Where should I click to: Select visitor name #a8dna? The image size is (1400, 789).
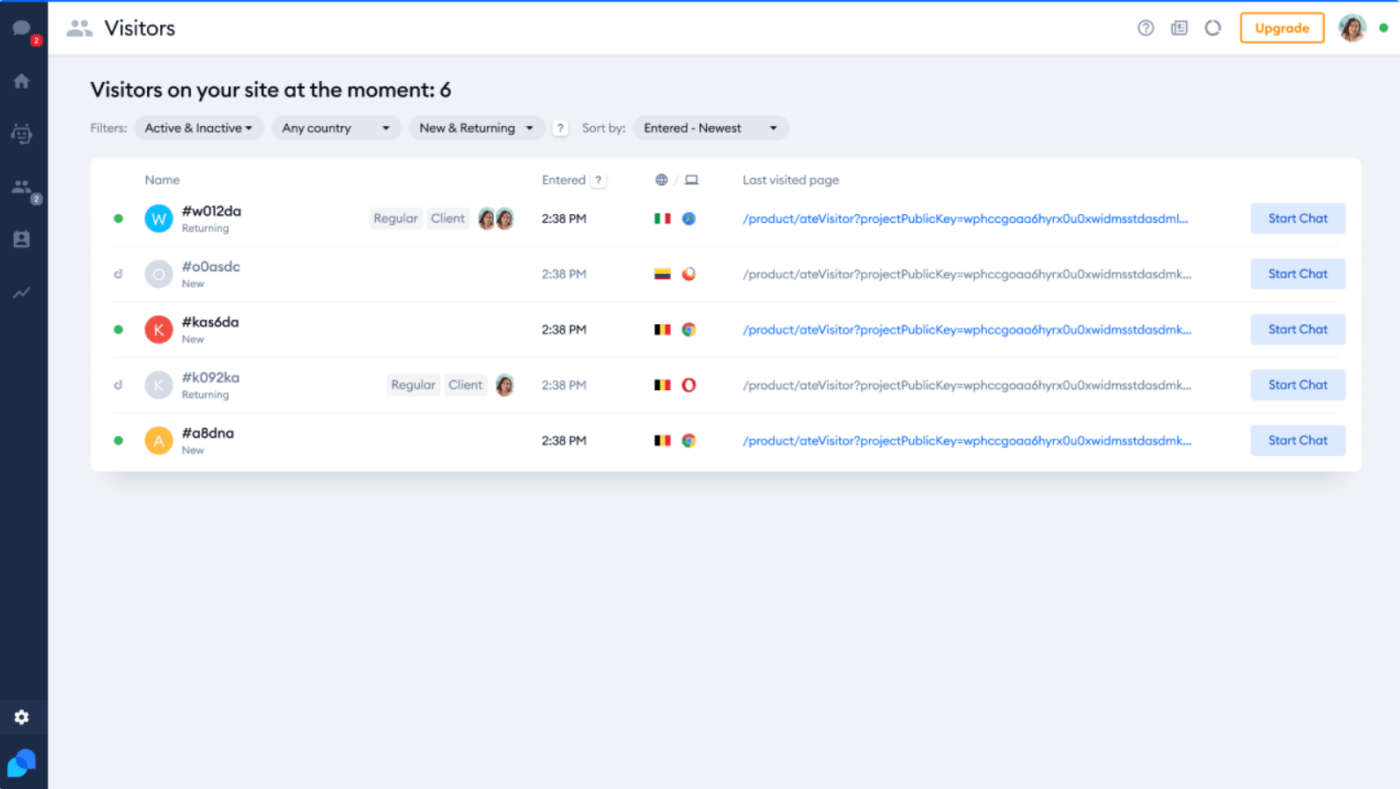point(208,433)
